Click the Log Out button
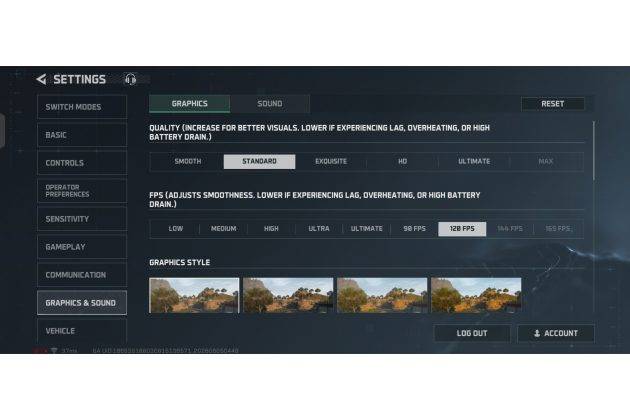The image size is (630, 420). click(x=472, y=333)
